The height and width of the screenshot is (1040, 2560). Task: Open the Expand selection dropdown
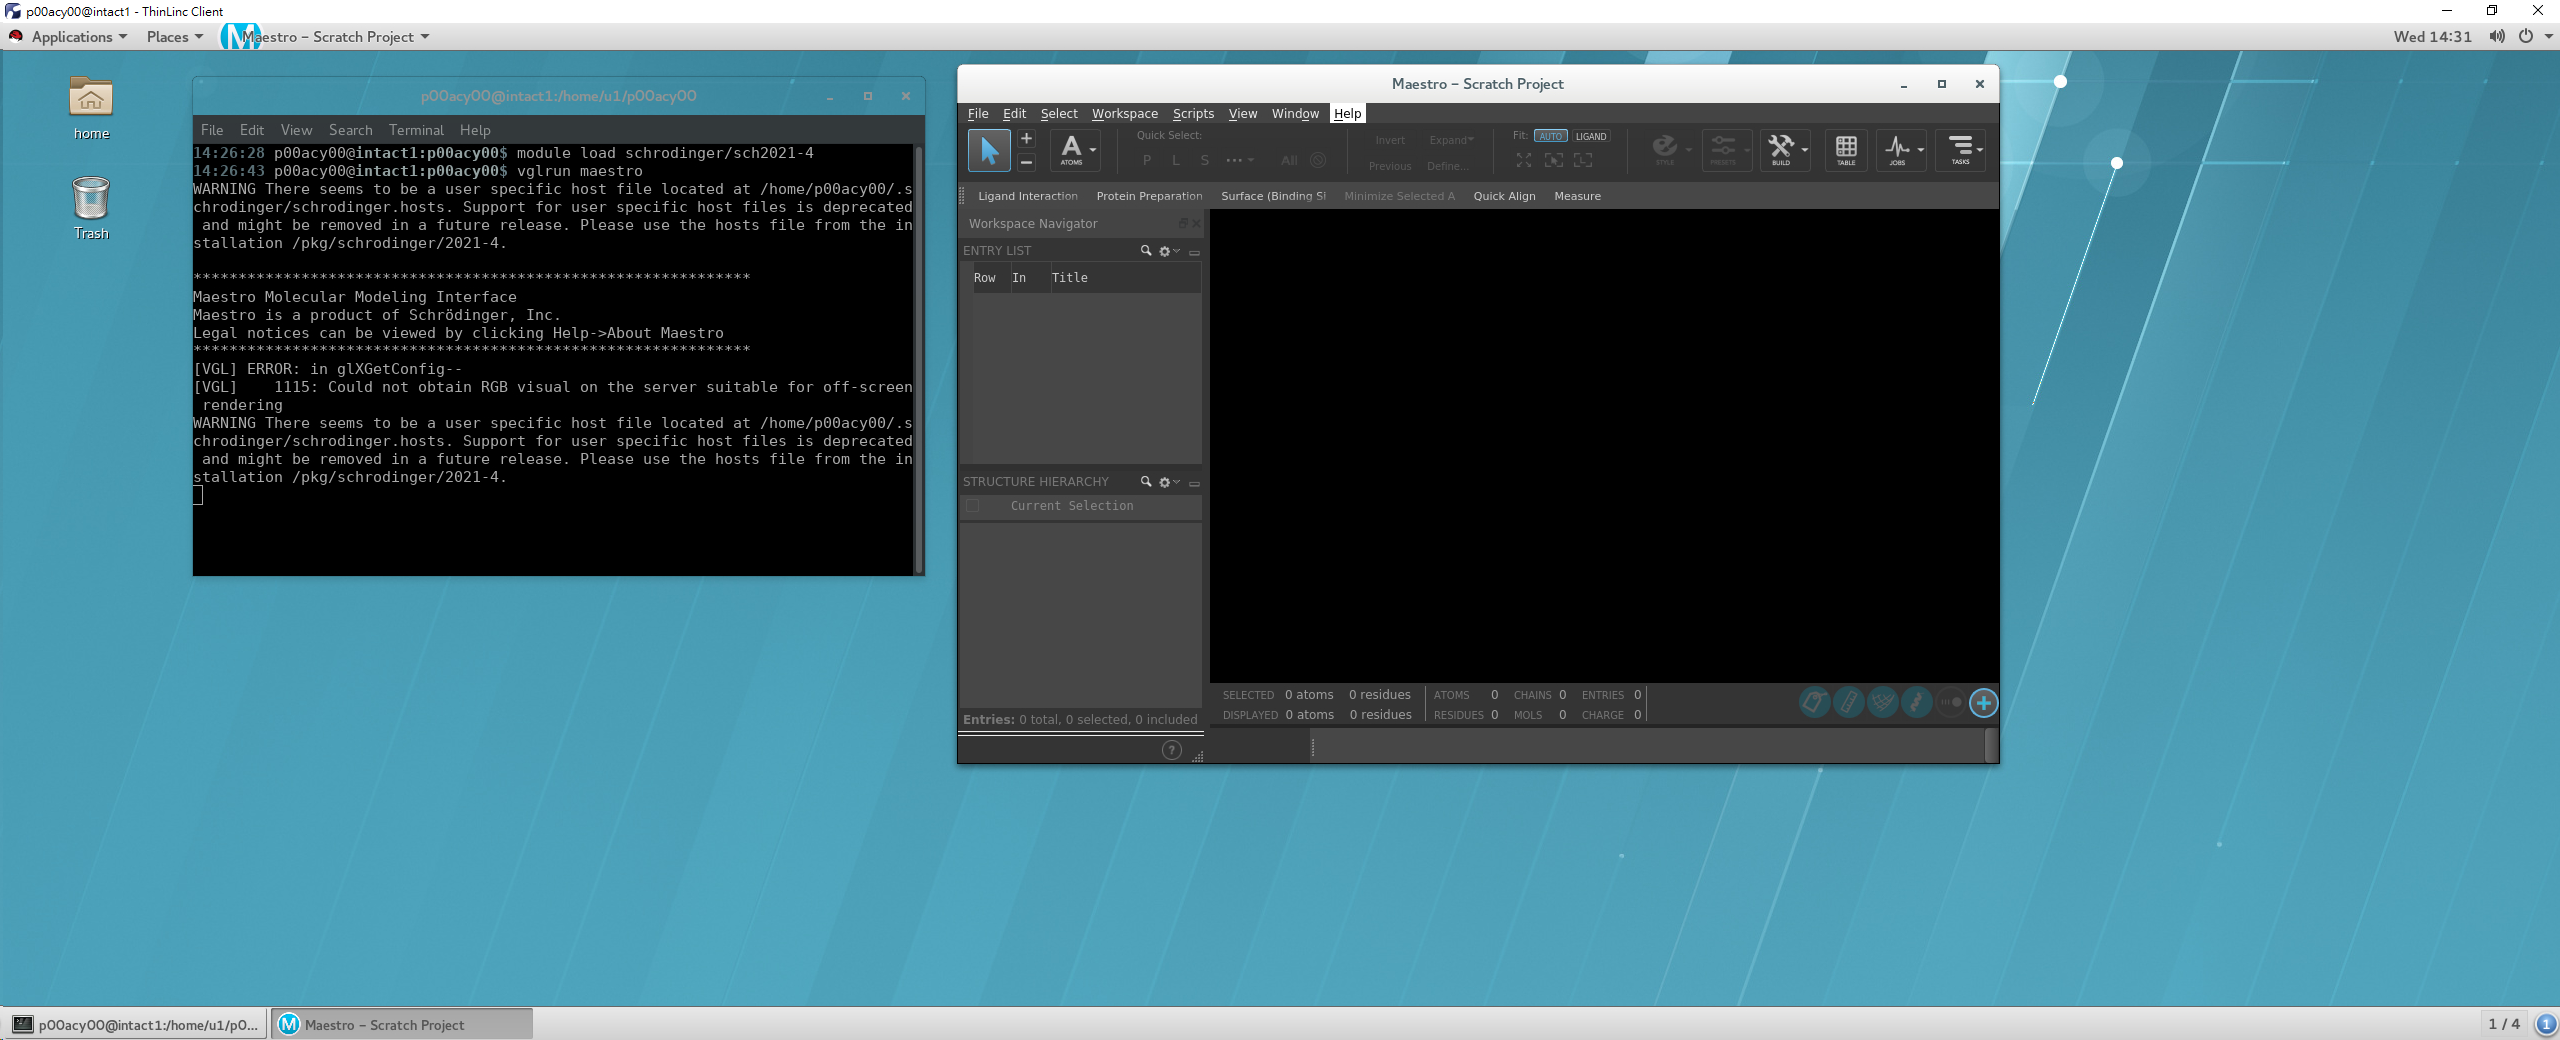pyautogui.click(x=1451, y=140)
